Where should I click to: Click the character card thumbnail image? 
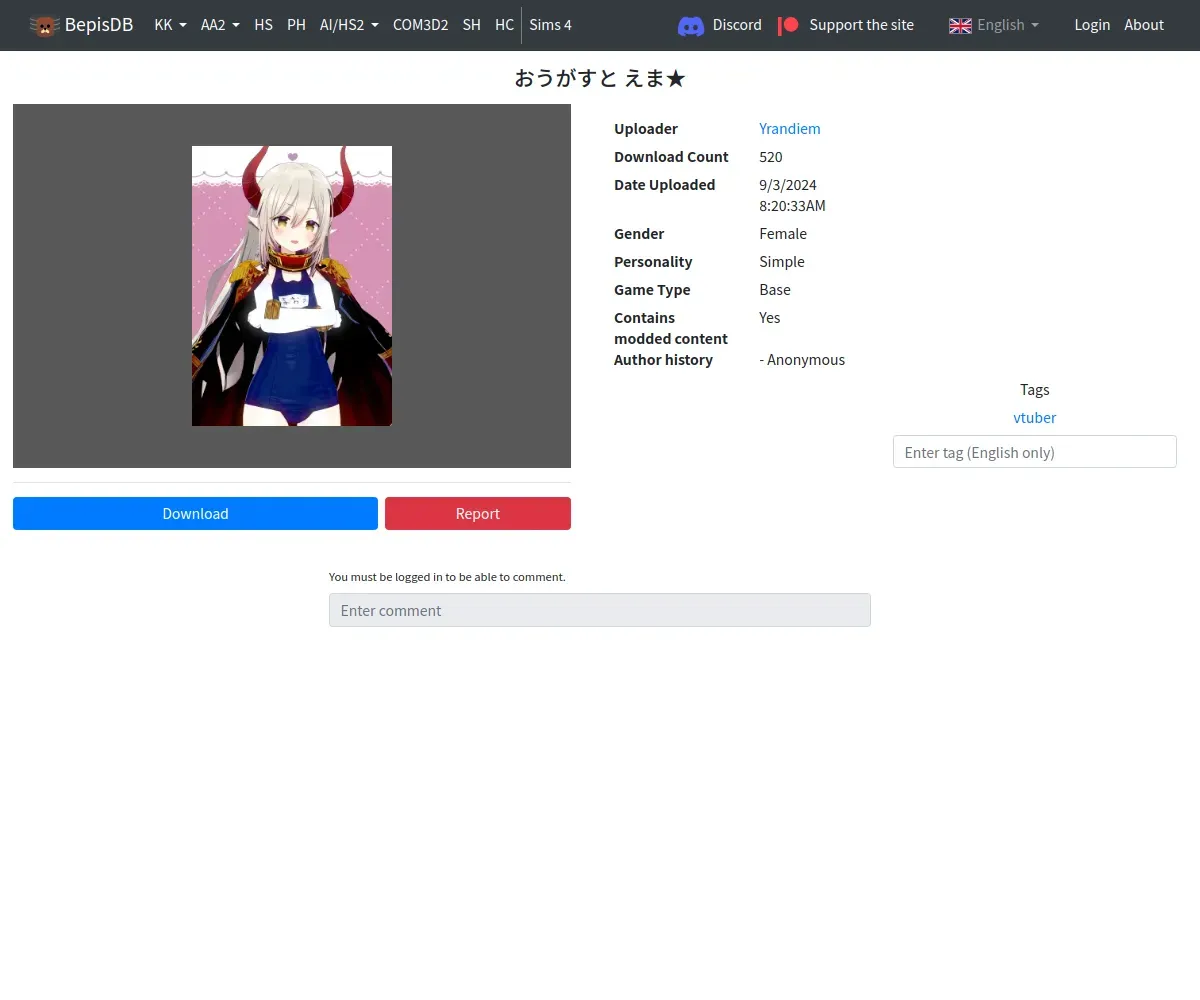(x=292, y=286)
